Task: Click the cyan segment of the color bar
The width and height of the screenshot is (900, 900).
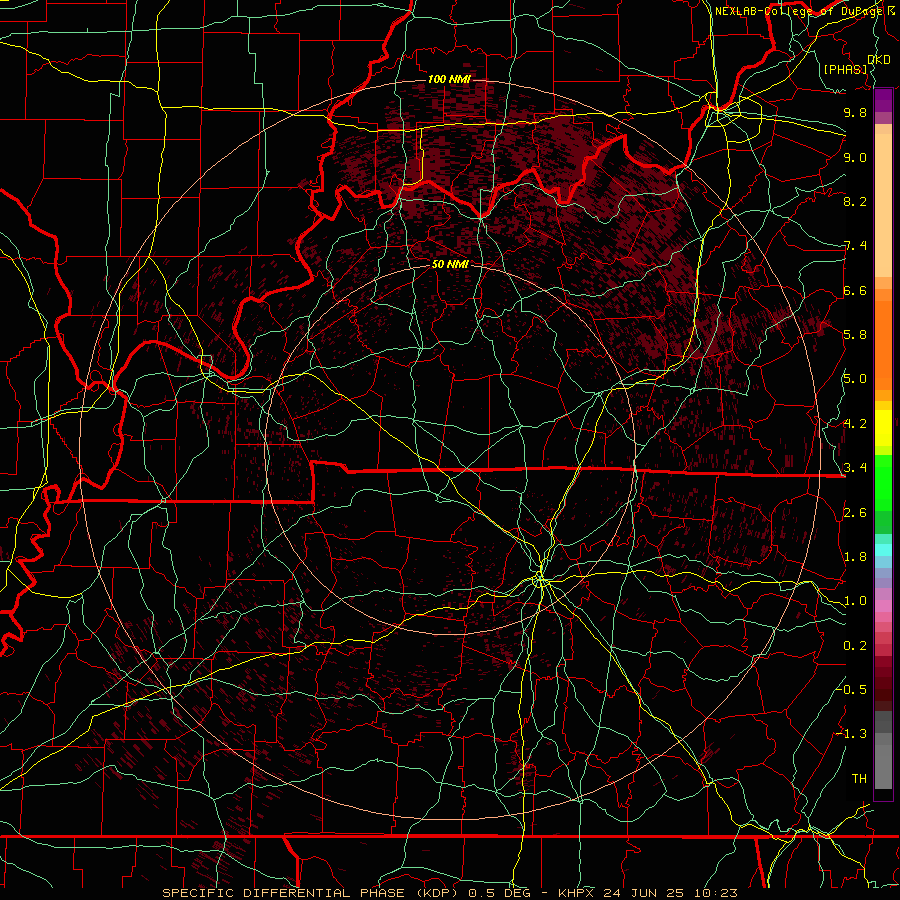Action: point(883,550)
